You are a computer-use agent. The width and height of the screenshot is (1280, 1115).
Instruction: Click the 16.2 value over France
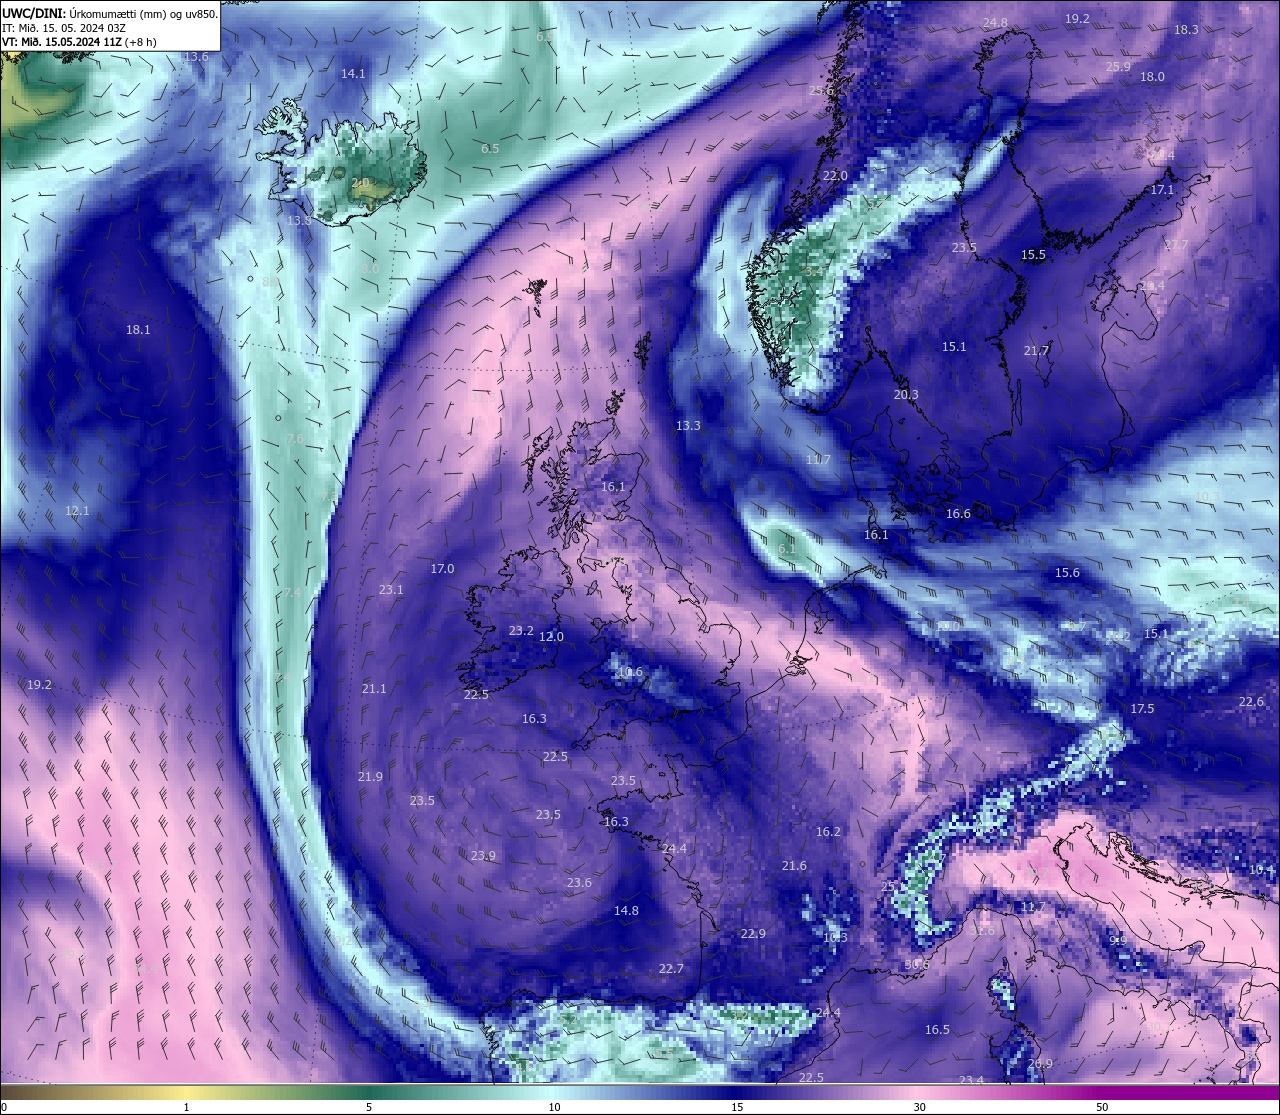pyautogui.click(x=828, y=832)
